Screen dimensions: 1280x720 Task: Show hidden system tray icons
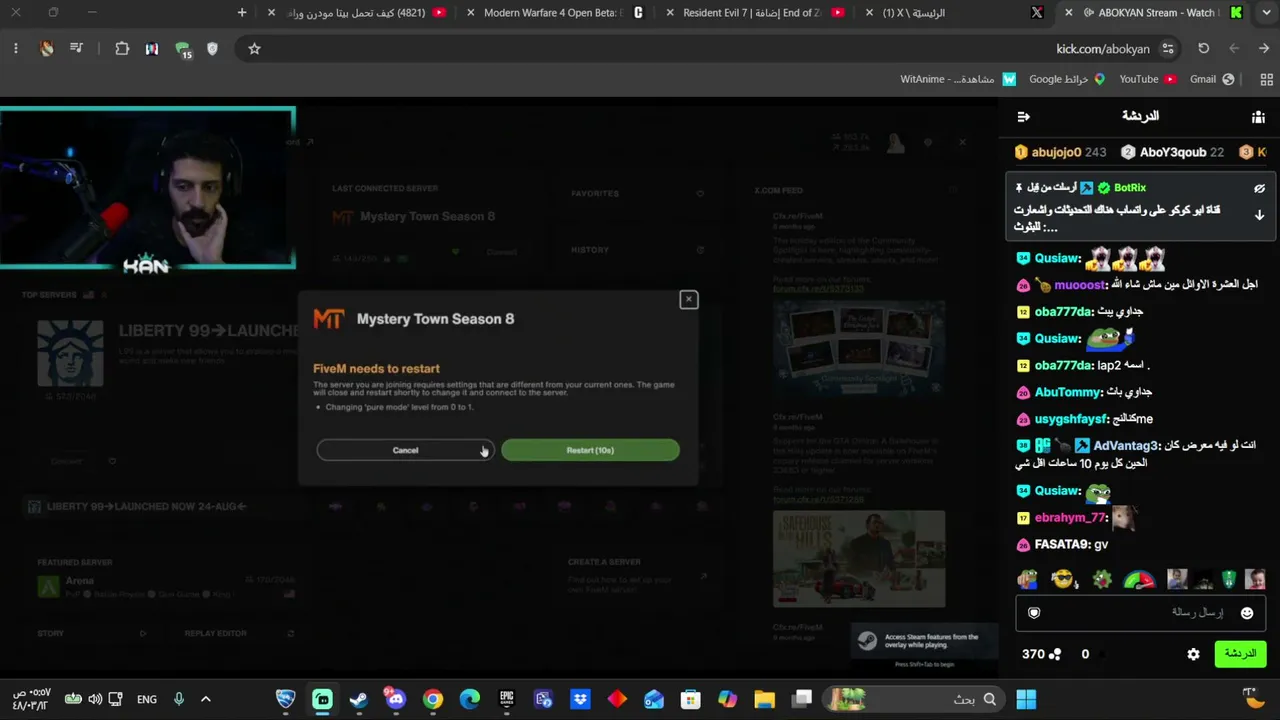[206, 699]
